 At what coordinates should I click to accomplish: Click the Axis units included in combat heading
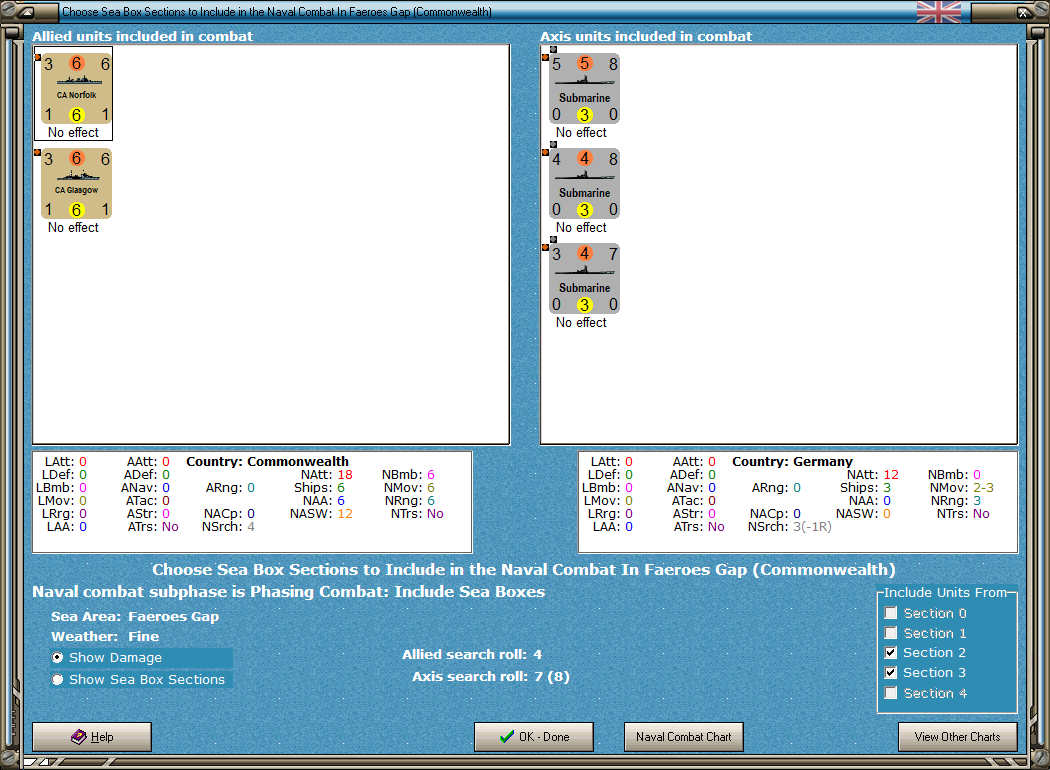[646, 36]
